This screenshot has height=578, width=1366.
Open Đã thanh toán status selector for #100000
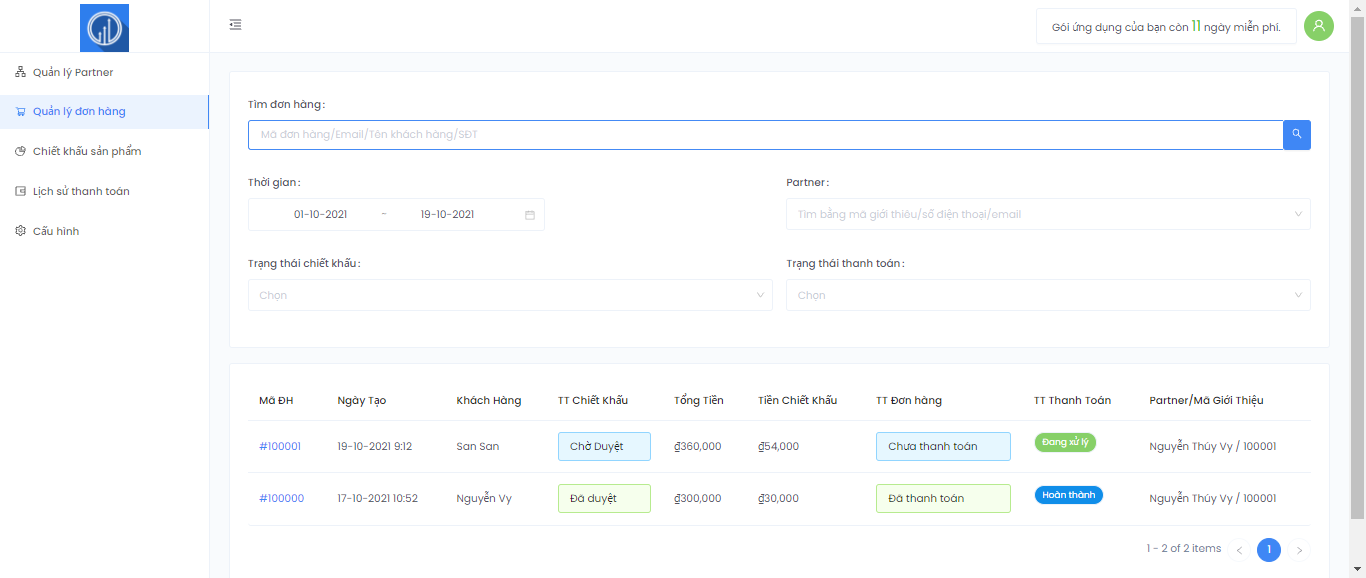pos(942,498)
